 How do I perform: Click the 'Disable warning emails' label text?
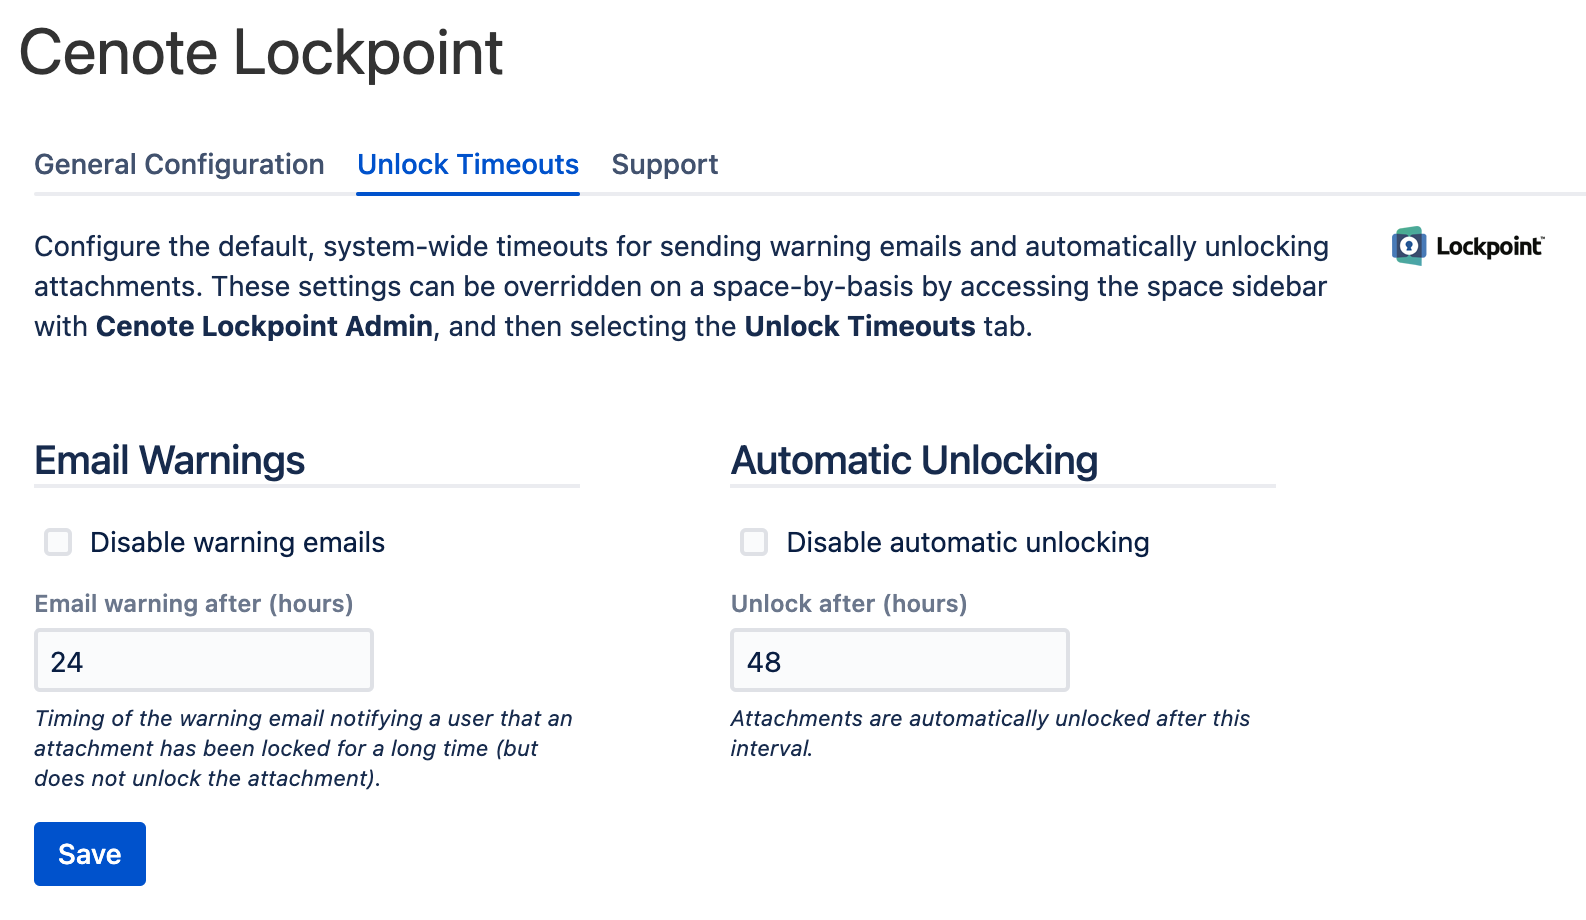[237, 542]
